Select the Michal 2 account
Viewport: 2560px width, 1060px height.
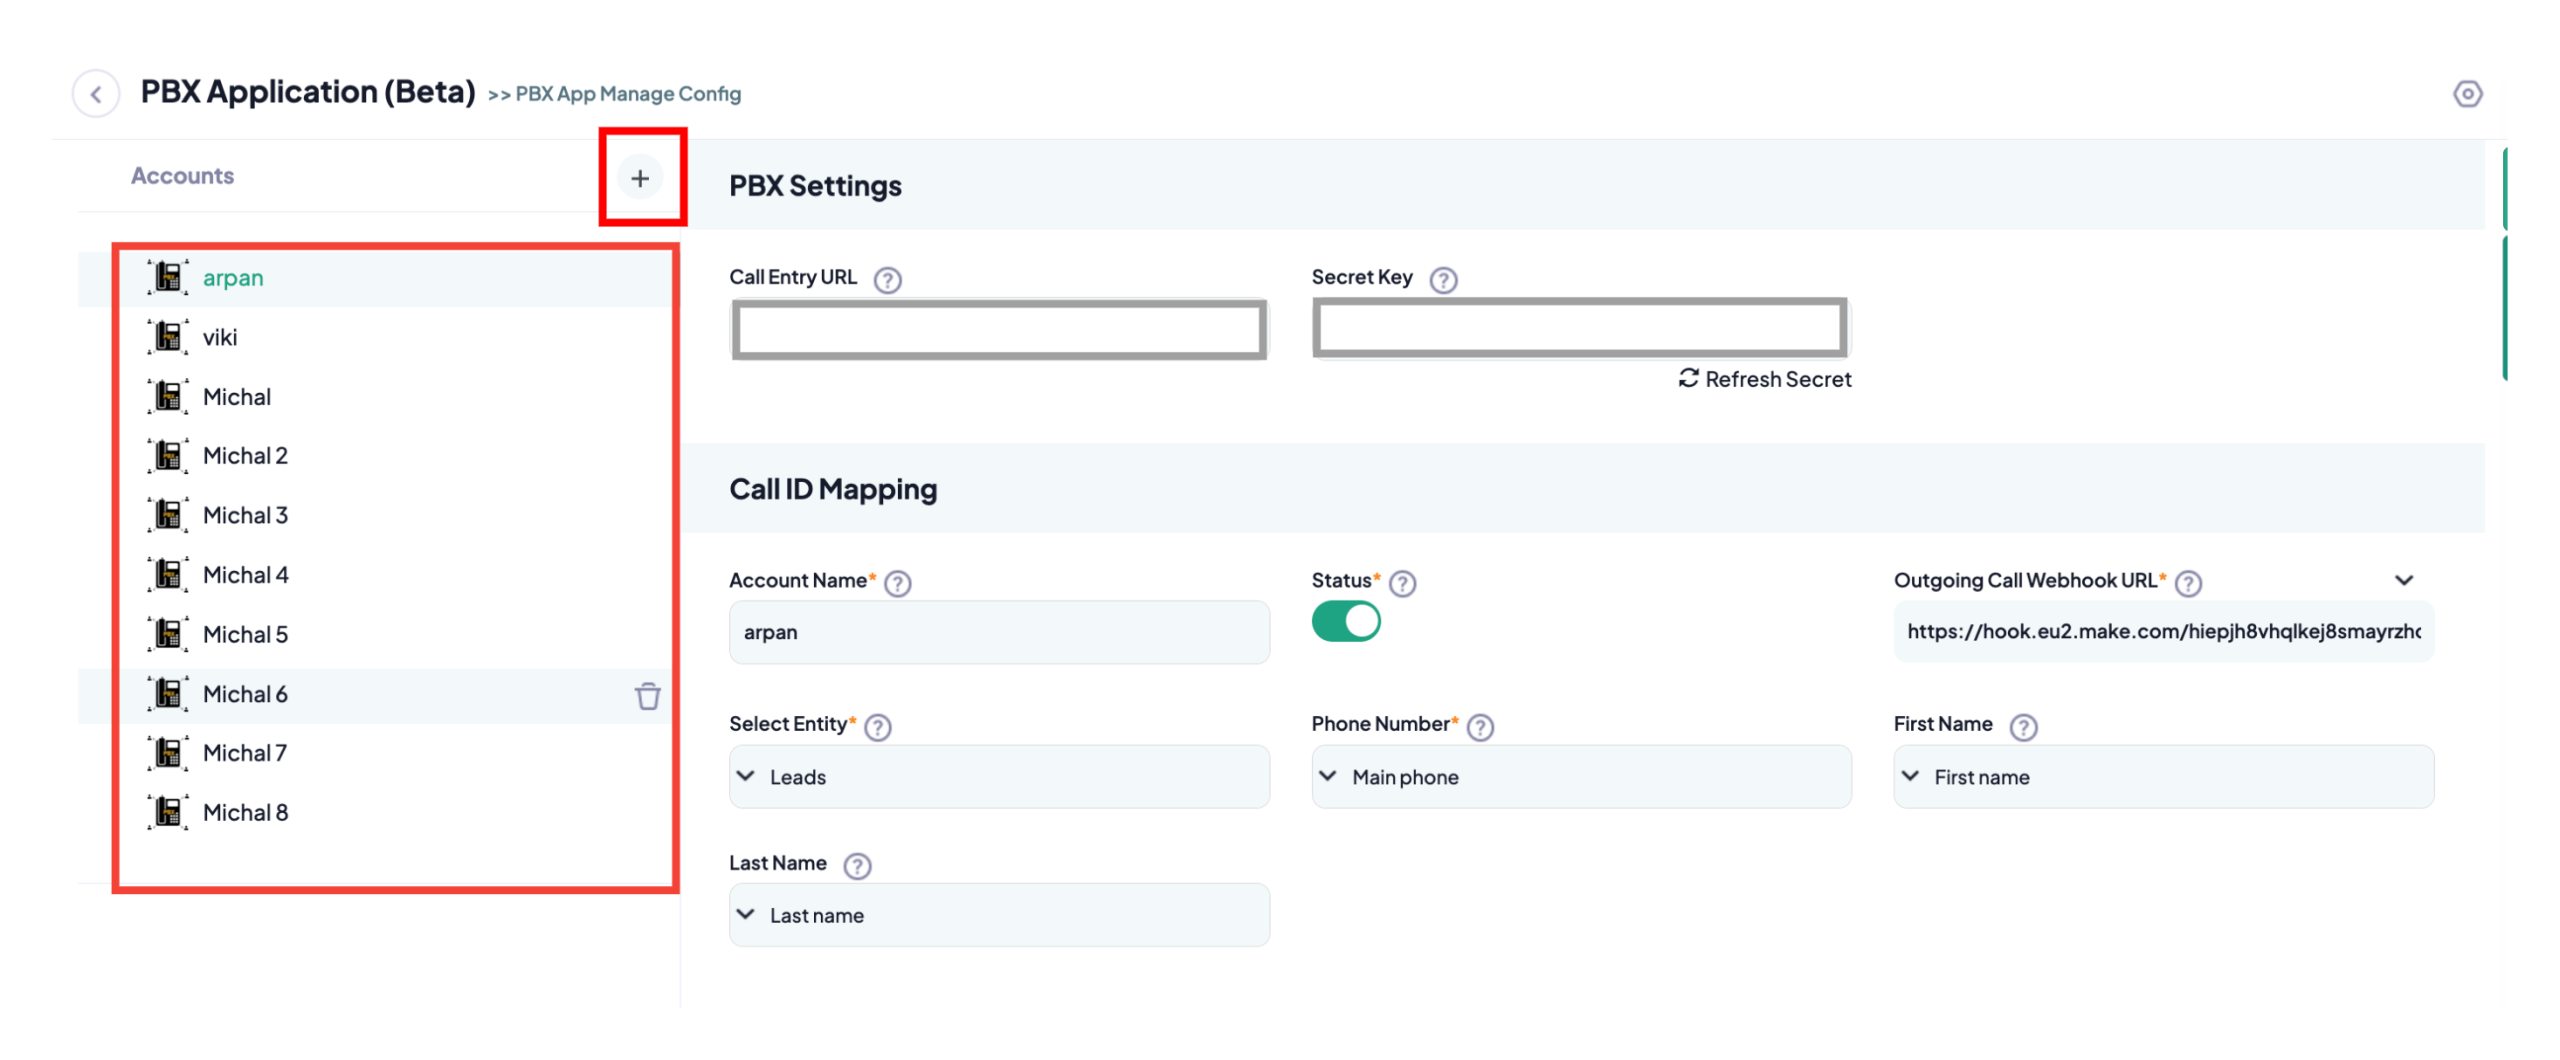click(x=379, y=456)
